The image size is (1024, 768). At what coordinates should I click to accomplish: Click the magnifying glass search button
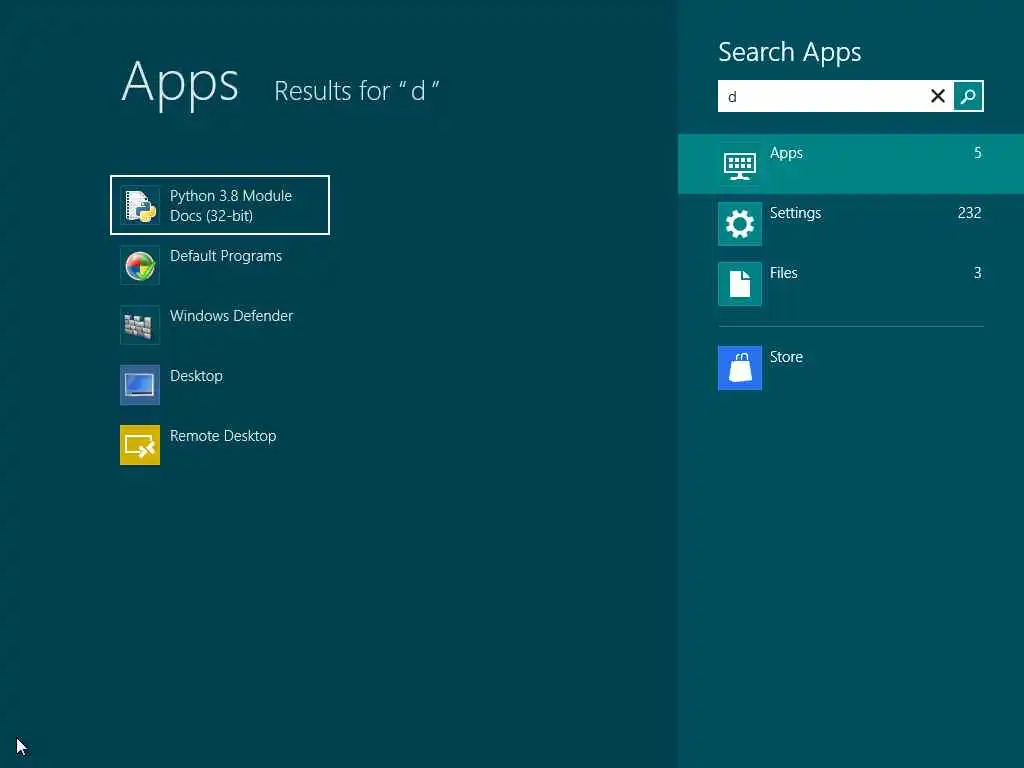click(968, 96)
